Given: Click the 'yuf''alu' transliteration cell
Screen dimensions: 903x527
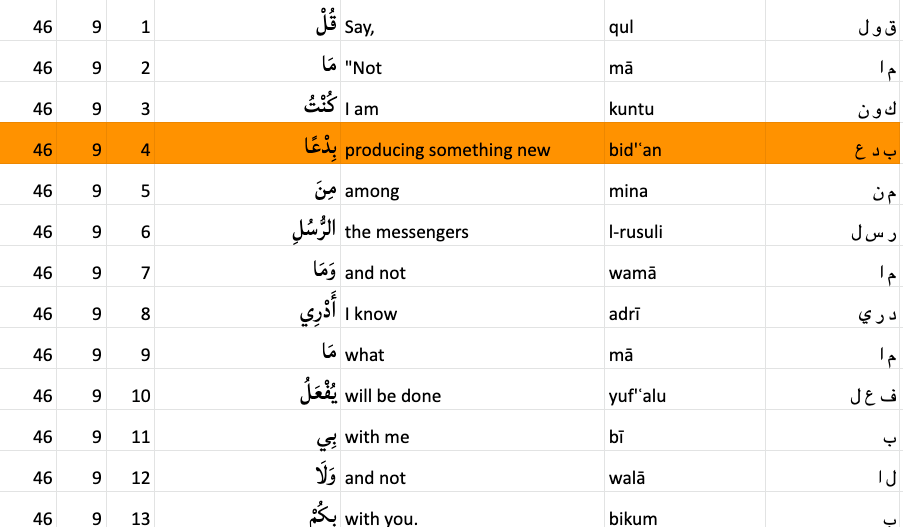Looking at the screenshot, I should pos(637,396).
